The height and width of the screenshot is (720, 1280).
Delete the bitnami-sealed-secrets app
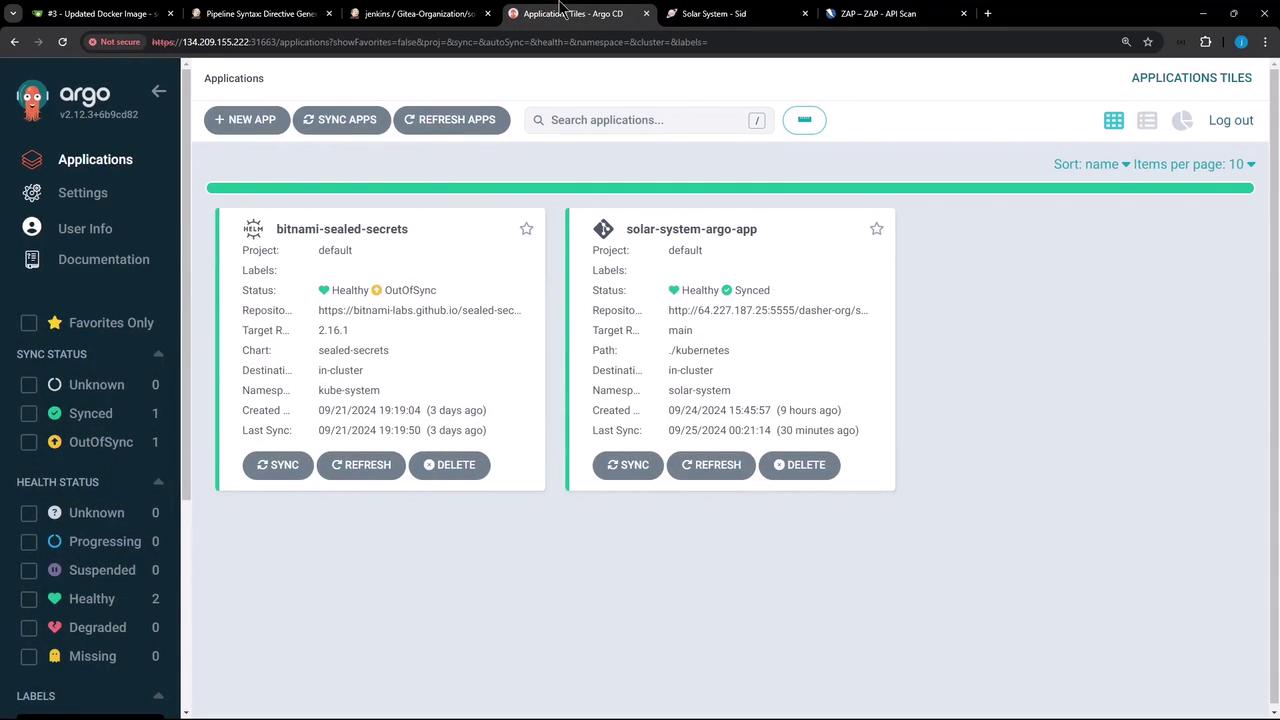click(x=450, y=465)
